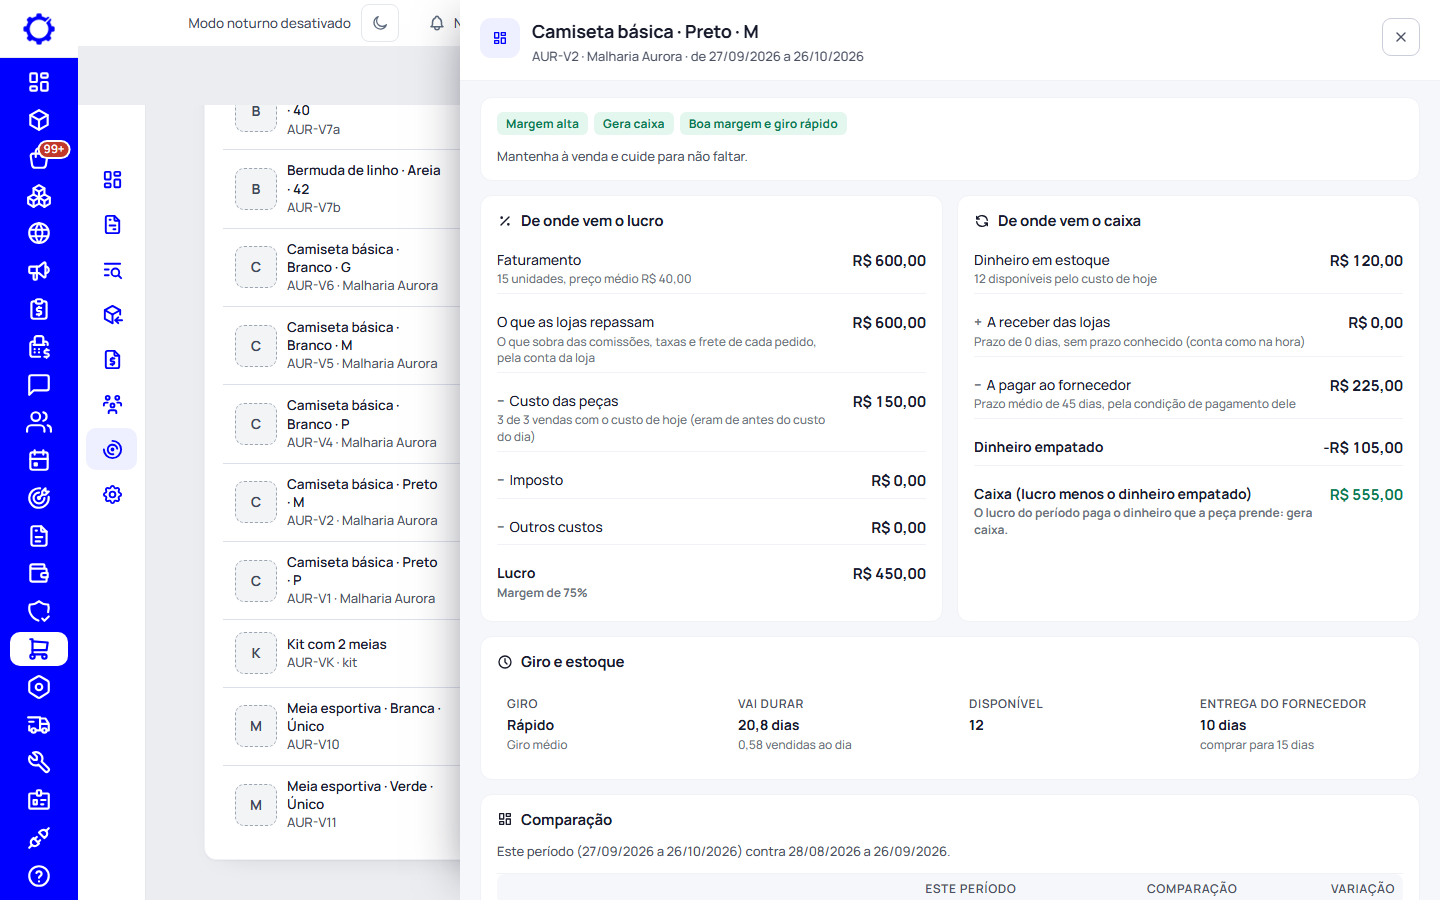Open the customers people icon in the blue sidebar
This screenshot has width=1440, height=900.
click(x=39, y=422)
